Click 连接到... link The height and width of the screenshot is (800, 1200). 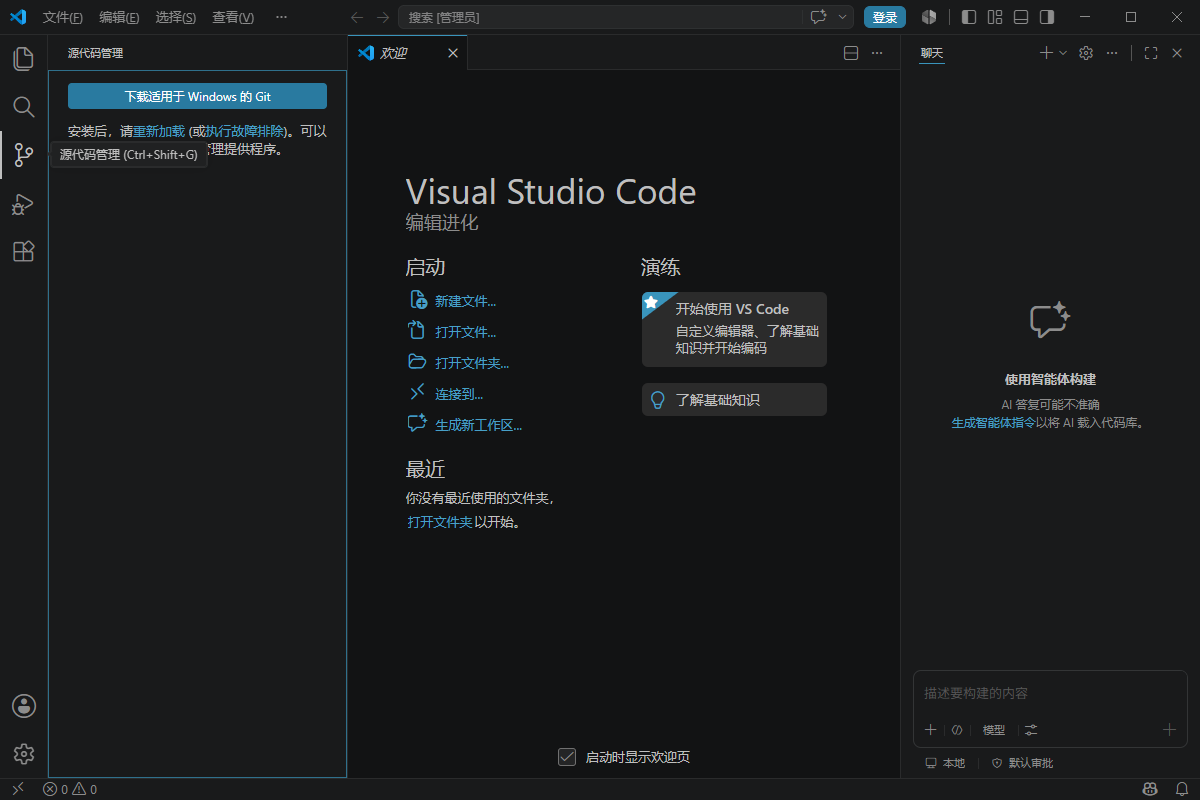tap(446, 394)
